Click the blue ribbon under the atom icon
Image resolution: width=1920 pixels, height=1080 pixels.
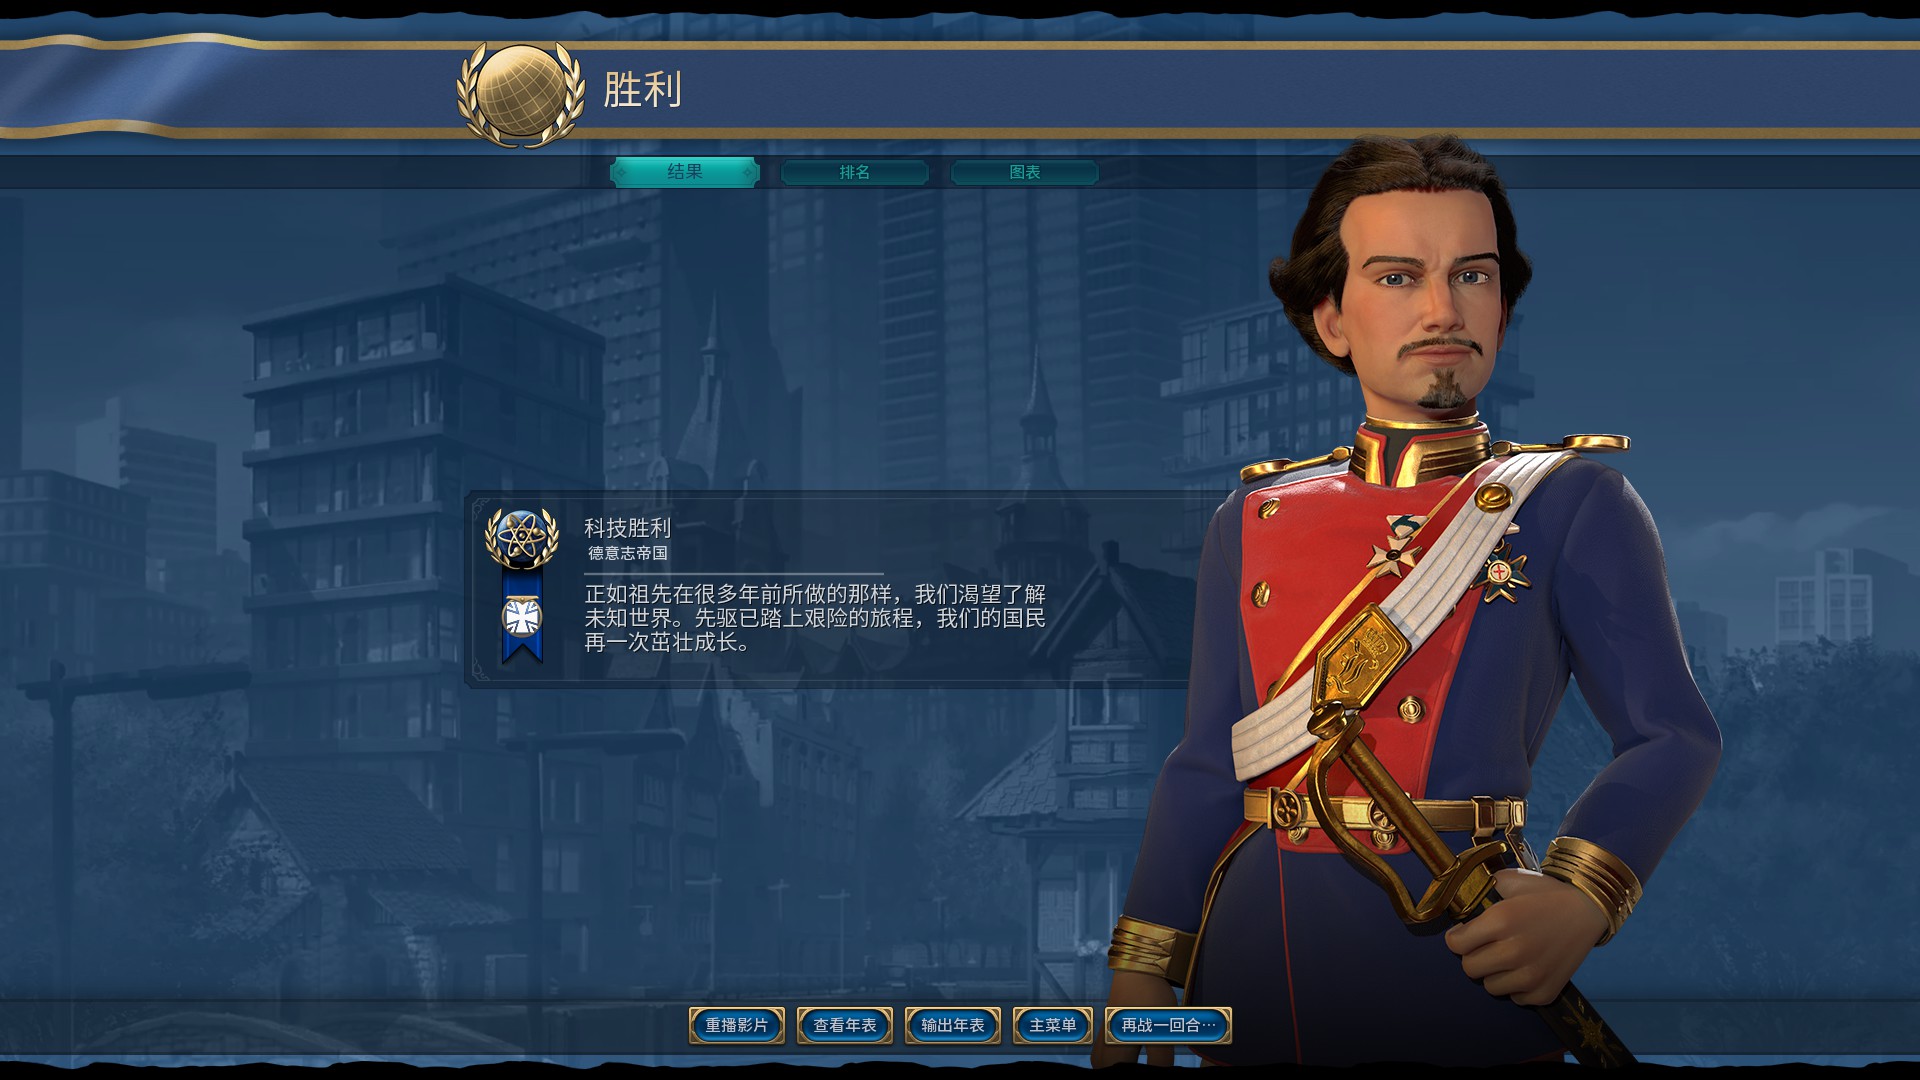pos(522,615)
